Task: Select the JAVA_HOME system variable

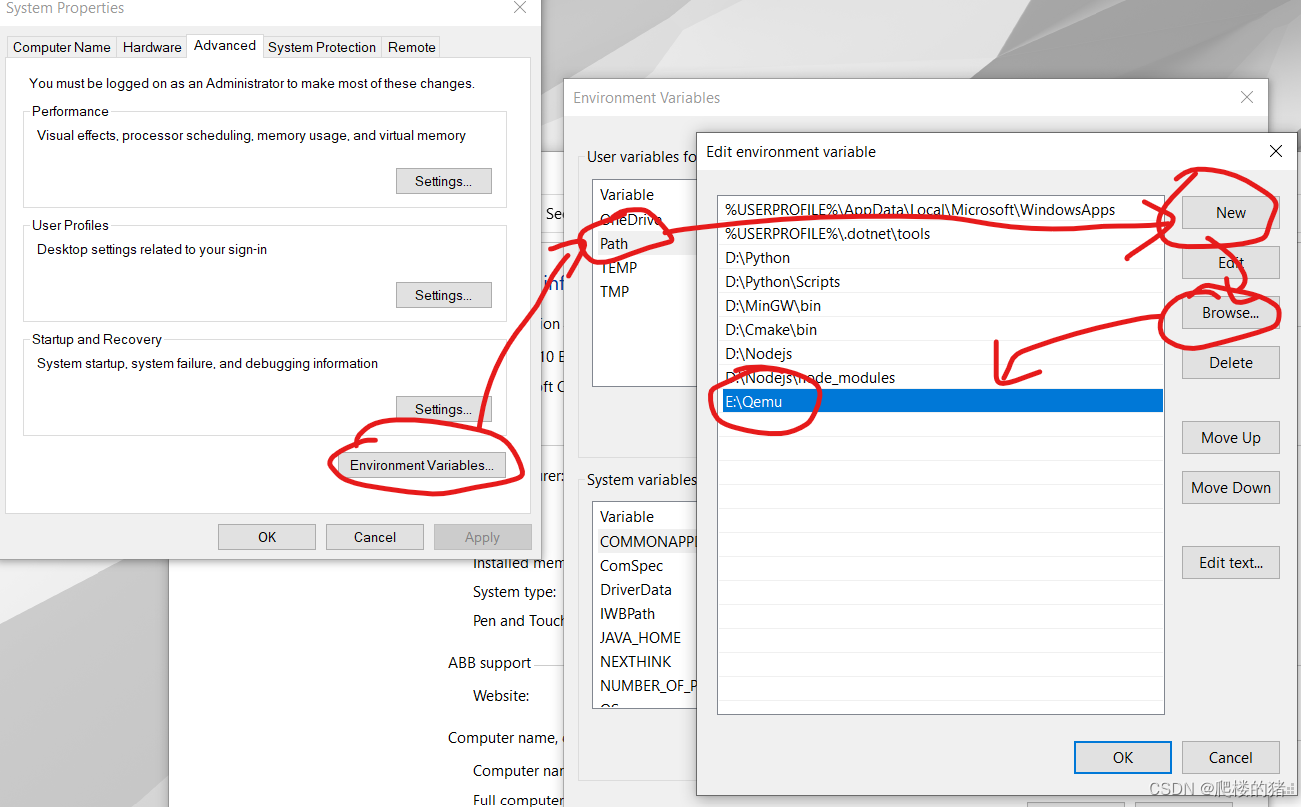Action: 646,637
